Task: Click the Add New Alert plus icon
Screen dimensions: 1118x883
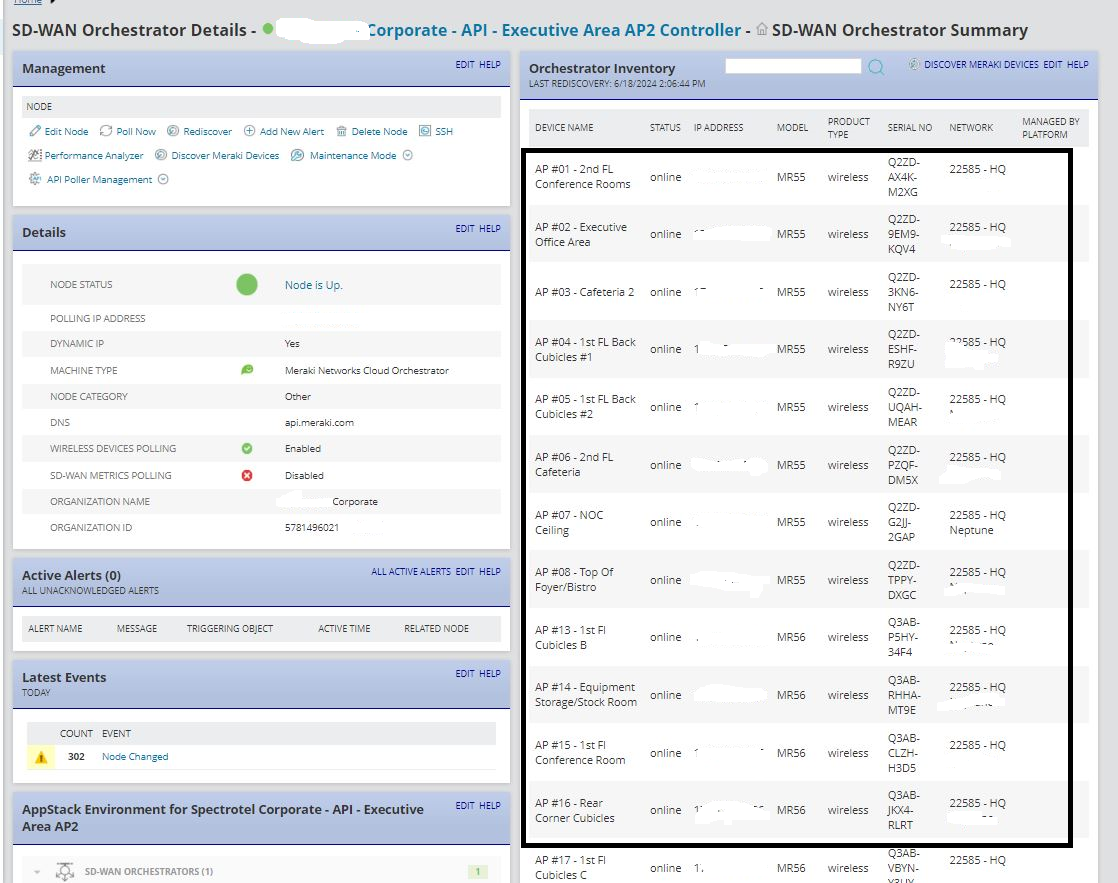Action: tap(250, 131)
